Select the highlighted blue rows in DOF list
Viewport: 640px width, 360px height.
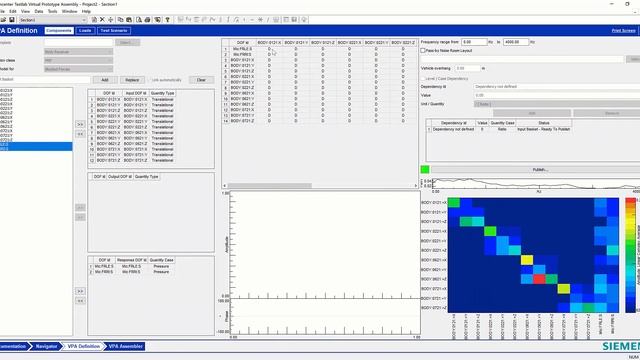[x=36, y=147]
